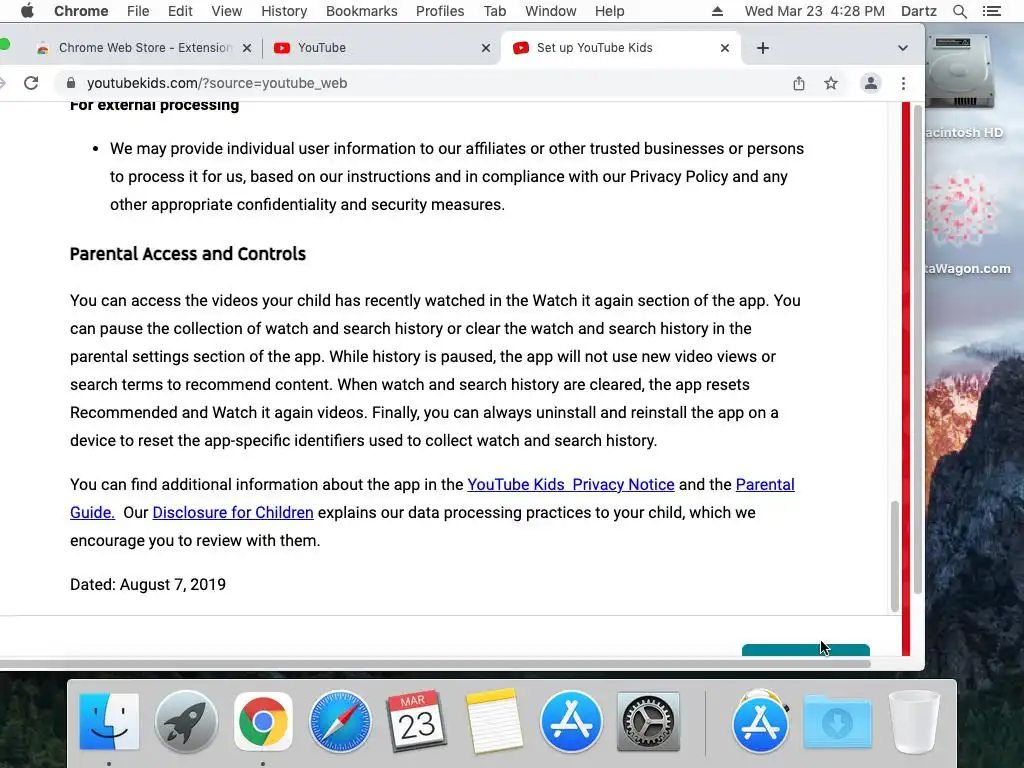Open System Preferences from the Dock
The image size is (1024, 768).
[648, 722]
